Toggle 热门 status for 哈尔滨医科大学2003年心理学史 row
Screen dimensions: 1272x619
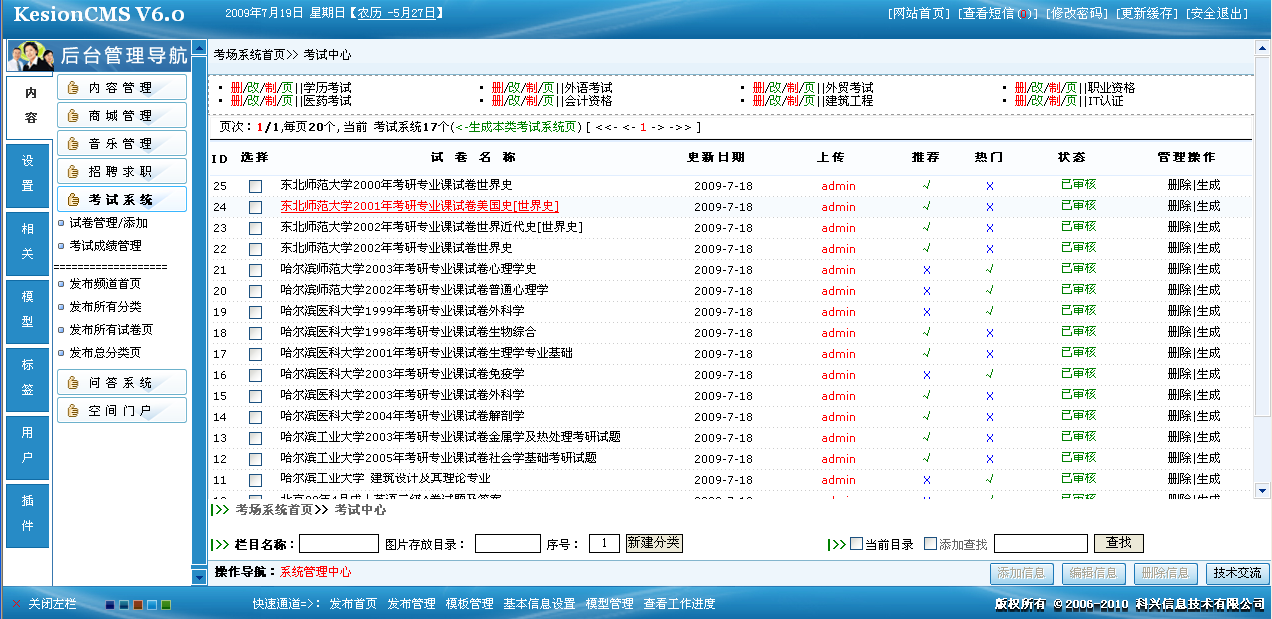[988, 269]
